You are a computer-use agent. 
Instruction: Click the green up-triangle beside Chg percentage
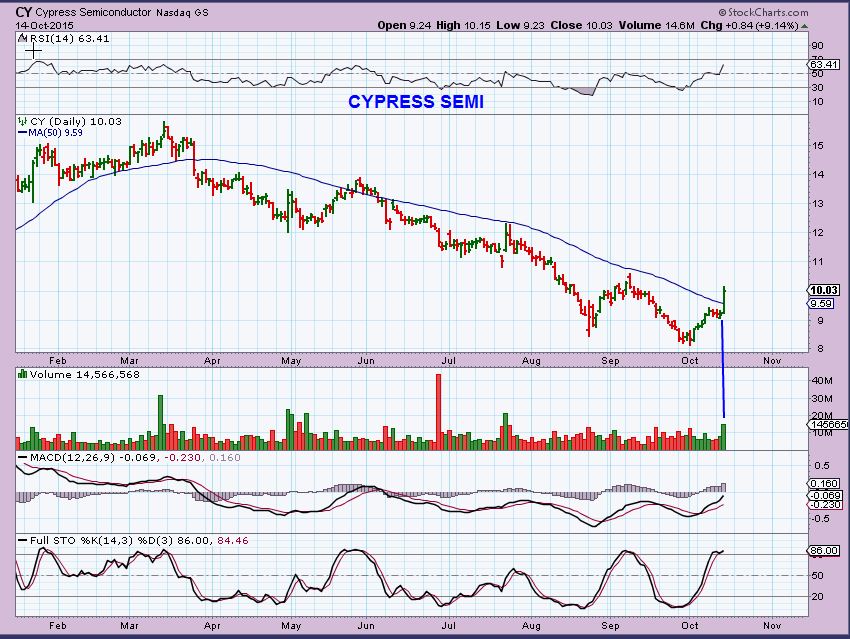(x=804, y=26)
